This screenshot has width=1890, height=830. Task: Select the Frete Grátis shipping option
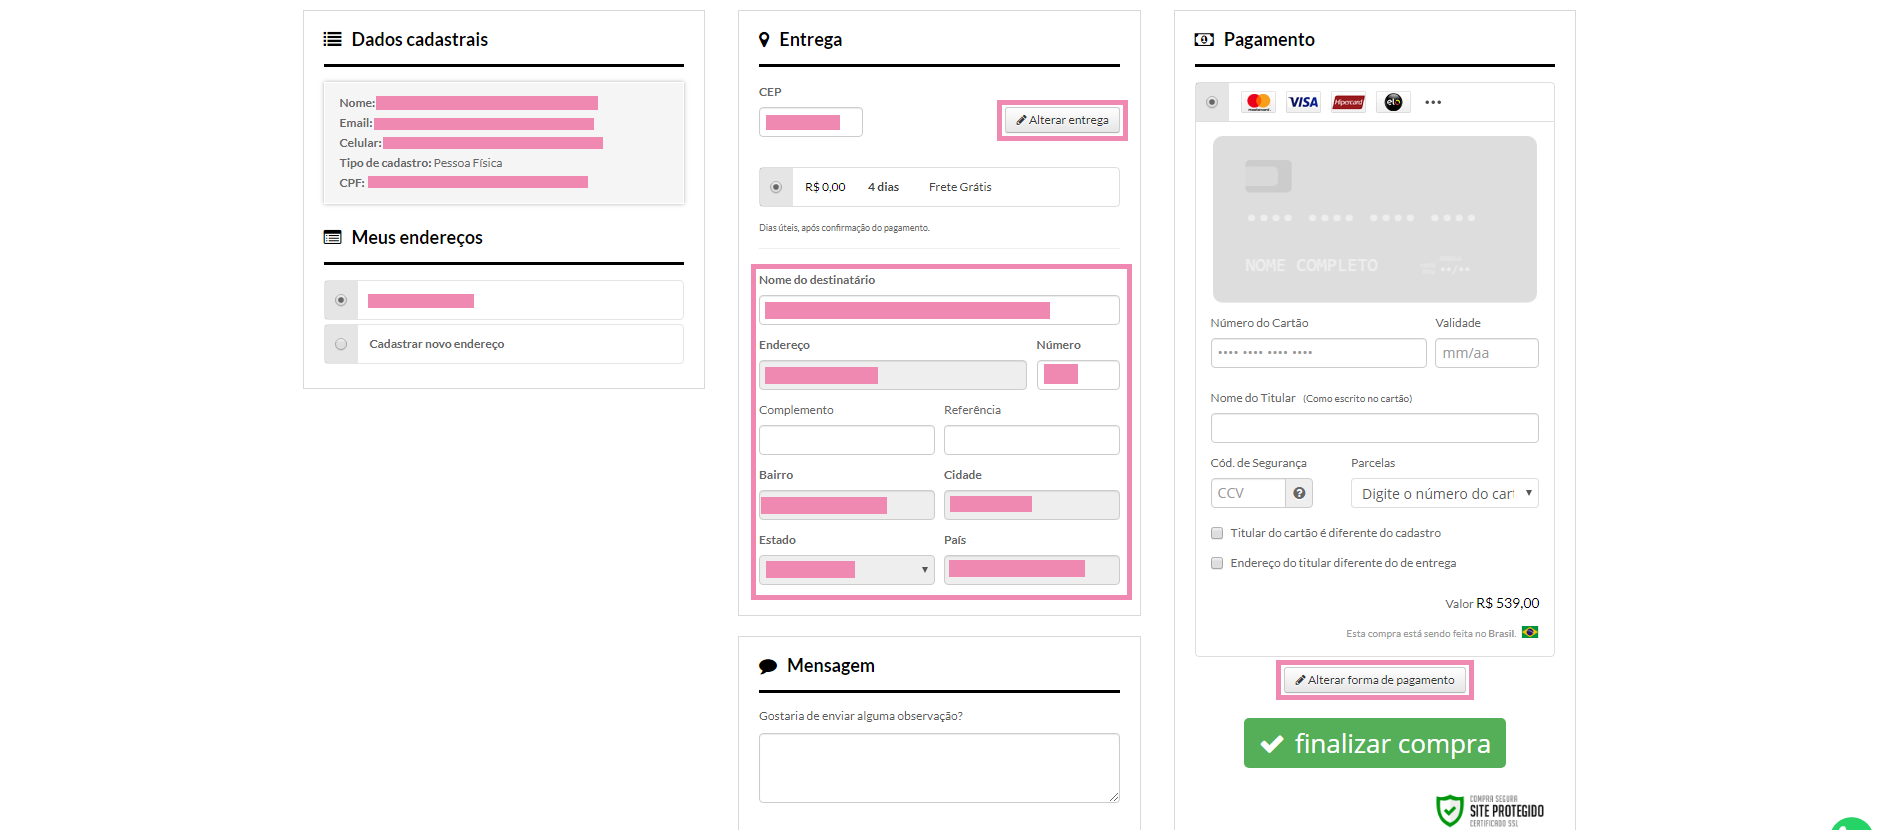click(776, 187)
